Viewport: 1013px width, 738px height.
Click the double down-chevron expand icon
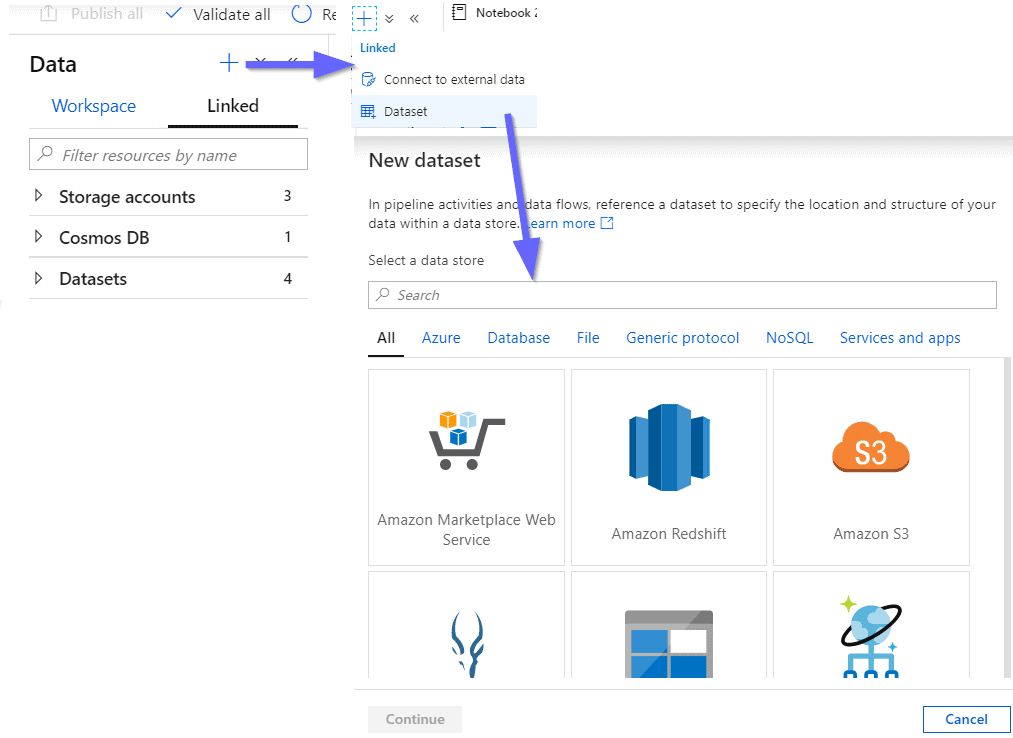pyautogui.click(x=389, y=19)
